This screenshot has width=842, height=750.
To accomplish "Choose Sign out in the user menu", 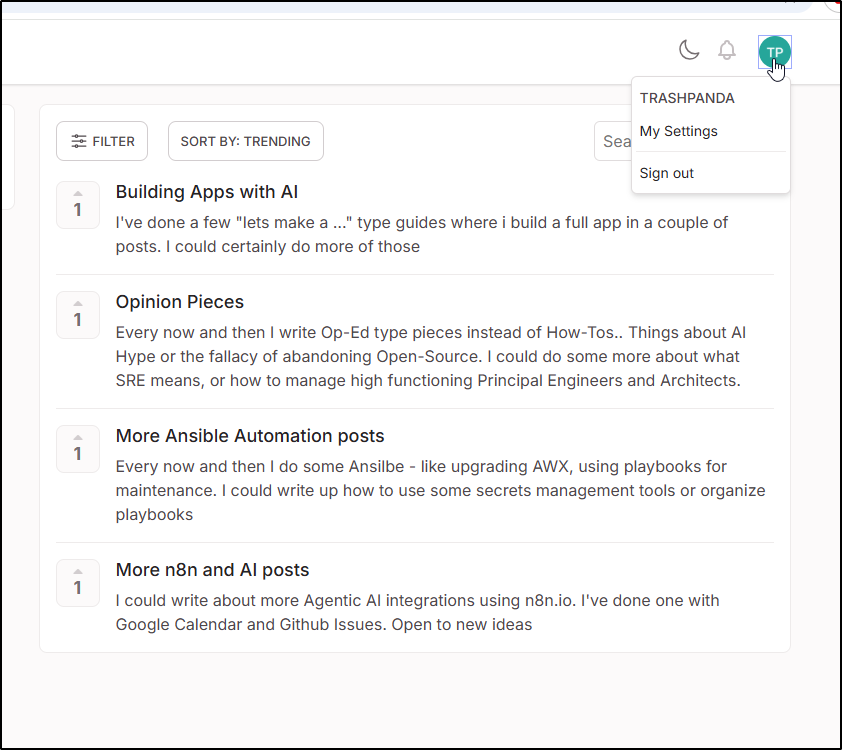I will pyautogui.click(x=666, y=173).
